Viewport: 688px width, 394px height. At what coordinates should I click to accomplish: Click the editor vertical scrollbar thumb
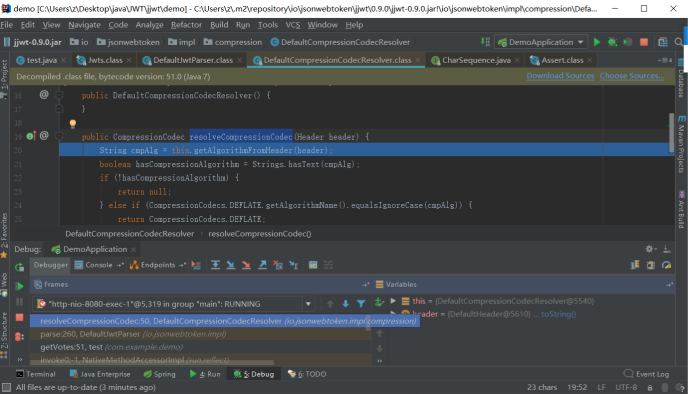coord(671,133)
